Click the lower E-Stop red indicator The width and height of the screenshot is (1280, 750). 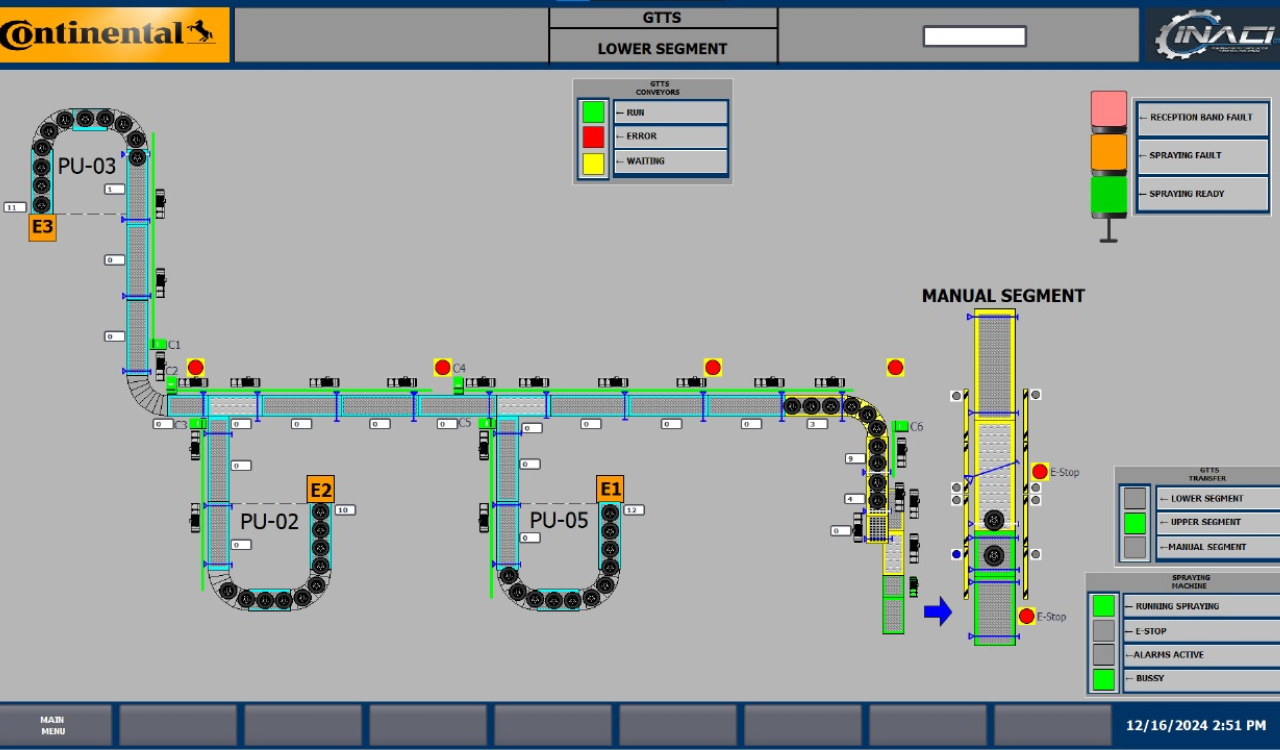point(1026,616)
